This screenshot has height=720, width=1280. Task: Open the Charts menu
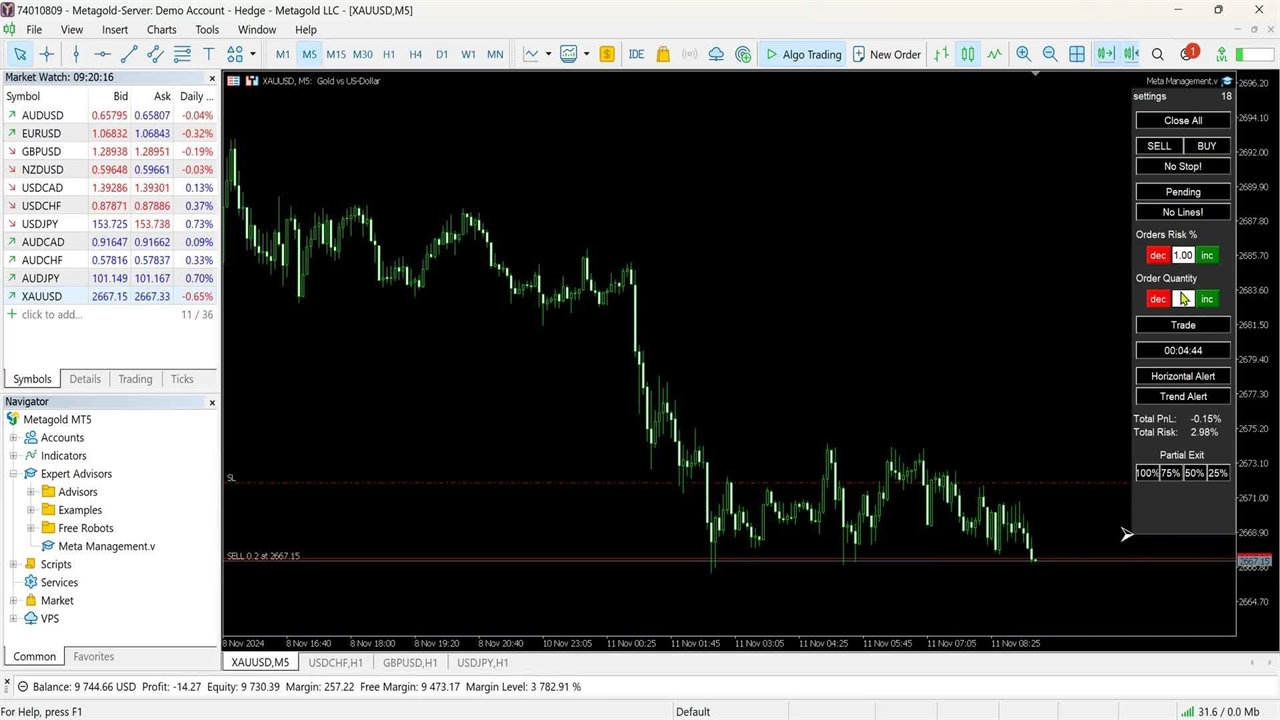[x=161, y=30]
